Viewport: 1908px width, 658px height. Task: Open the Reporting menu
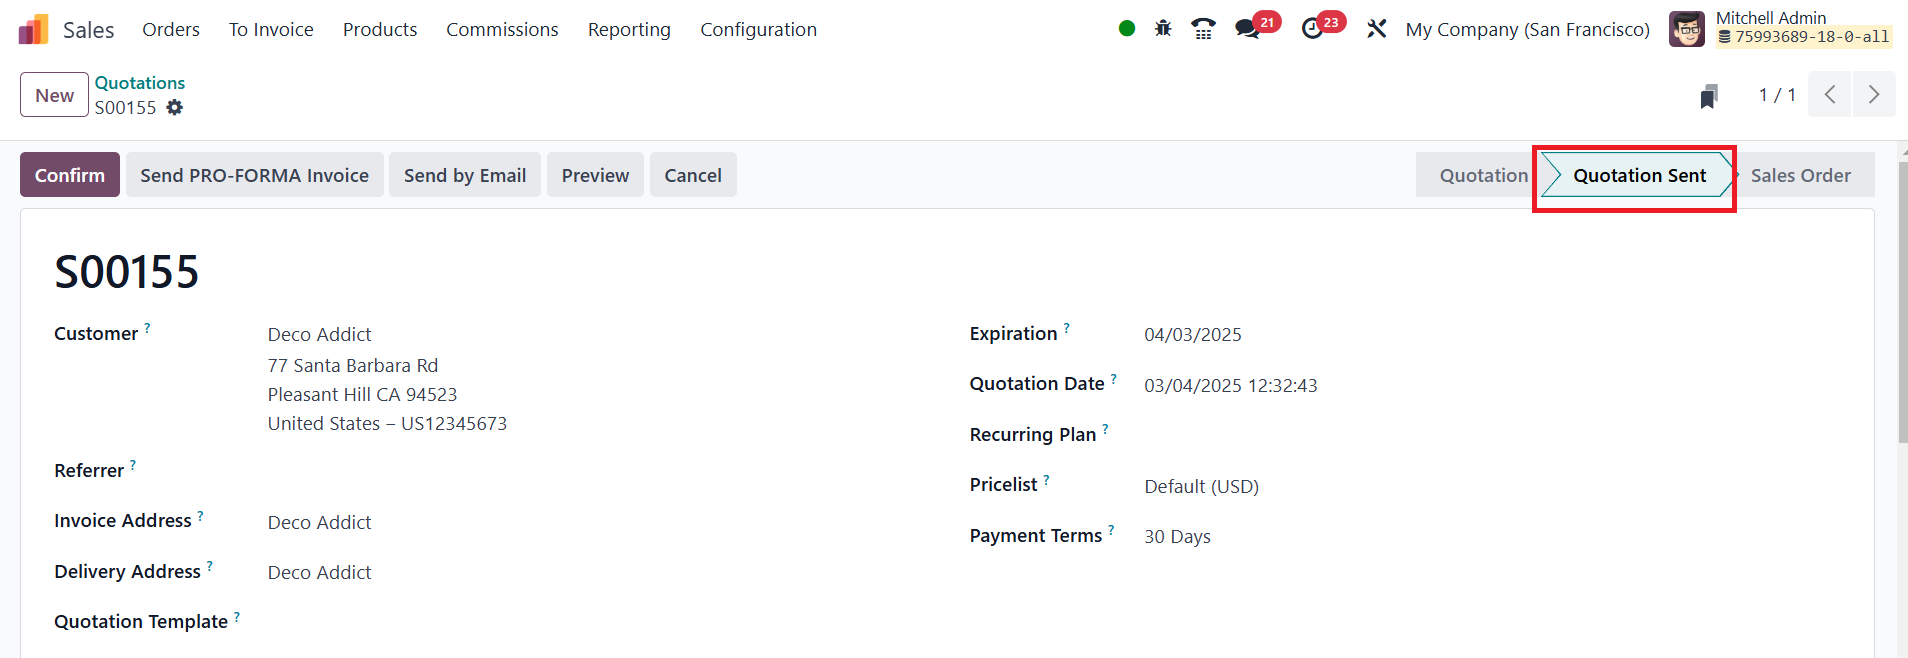point(629,30)
